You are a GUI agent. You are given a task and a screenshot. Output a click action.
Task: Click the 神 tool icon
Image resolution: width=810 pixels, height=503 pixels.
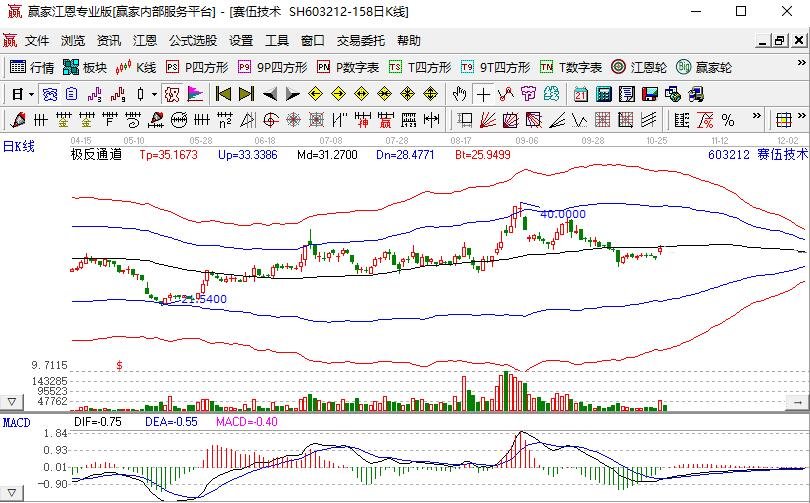click(363, 120)
